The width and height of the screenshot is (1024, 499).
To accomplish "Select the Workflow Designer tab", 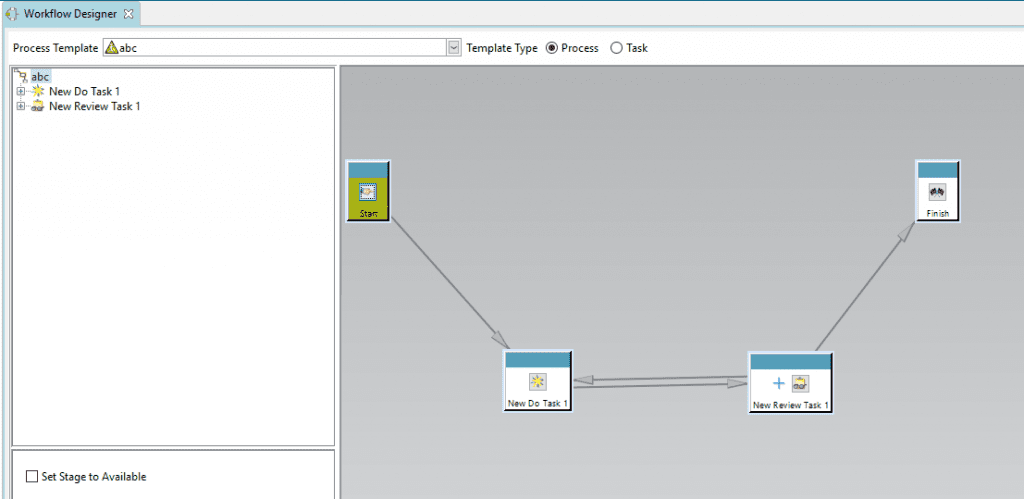I will coord(71,13).
